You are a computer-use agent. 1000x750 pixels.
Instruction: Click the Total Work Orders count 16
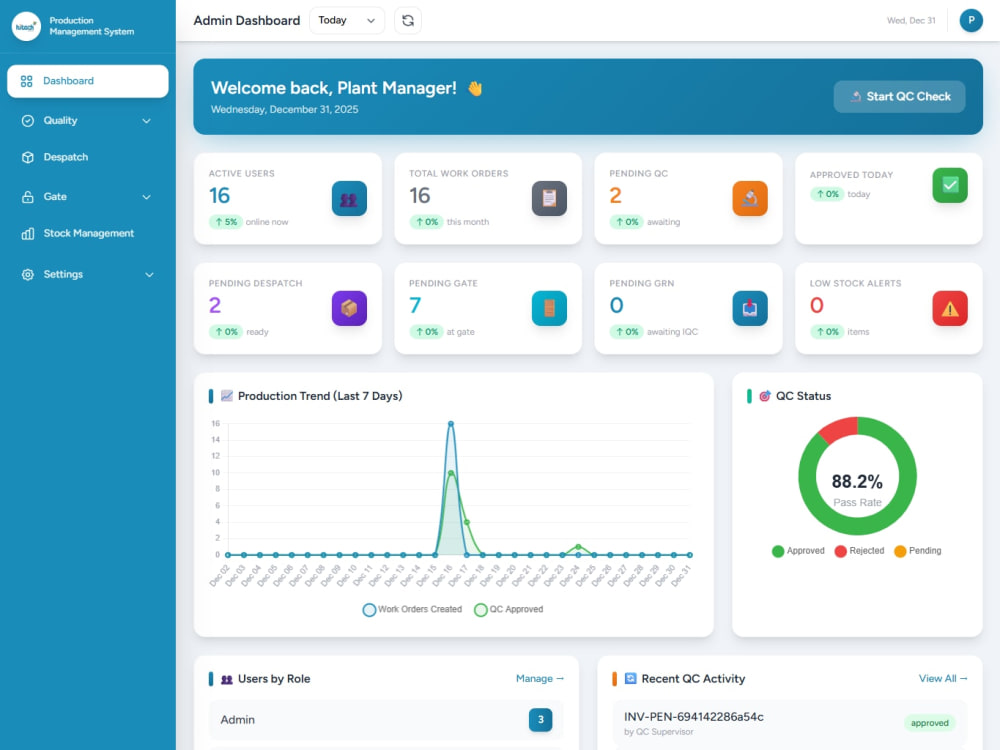pyautogui.click(x=419, y=196)
